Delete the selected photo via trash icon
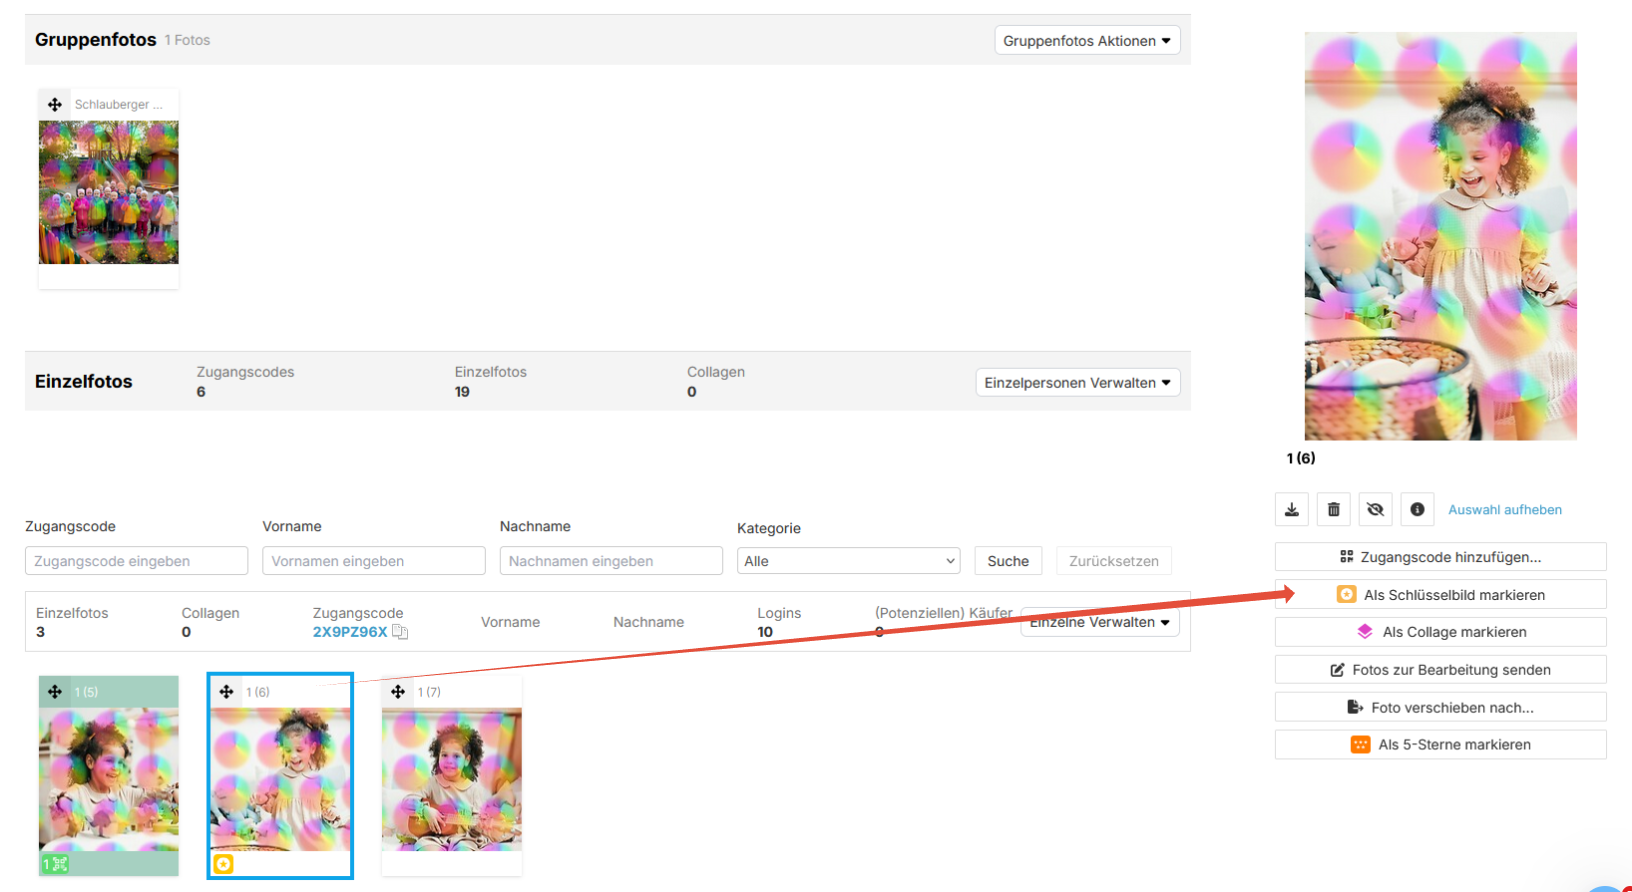The image size is (1632, 892). [x=1334, y=510]
